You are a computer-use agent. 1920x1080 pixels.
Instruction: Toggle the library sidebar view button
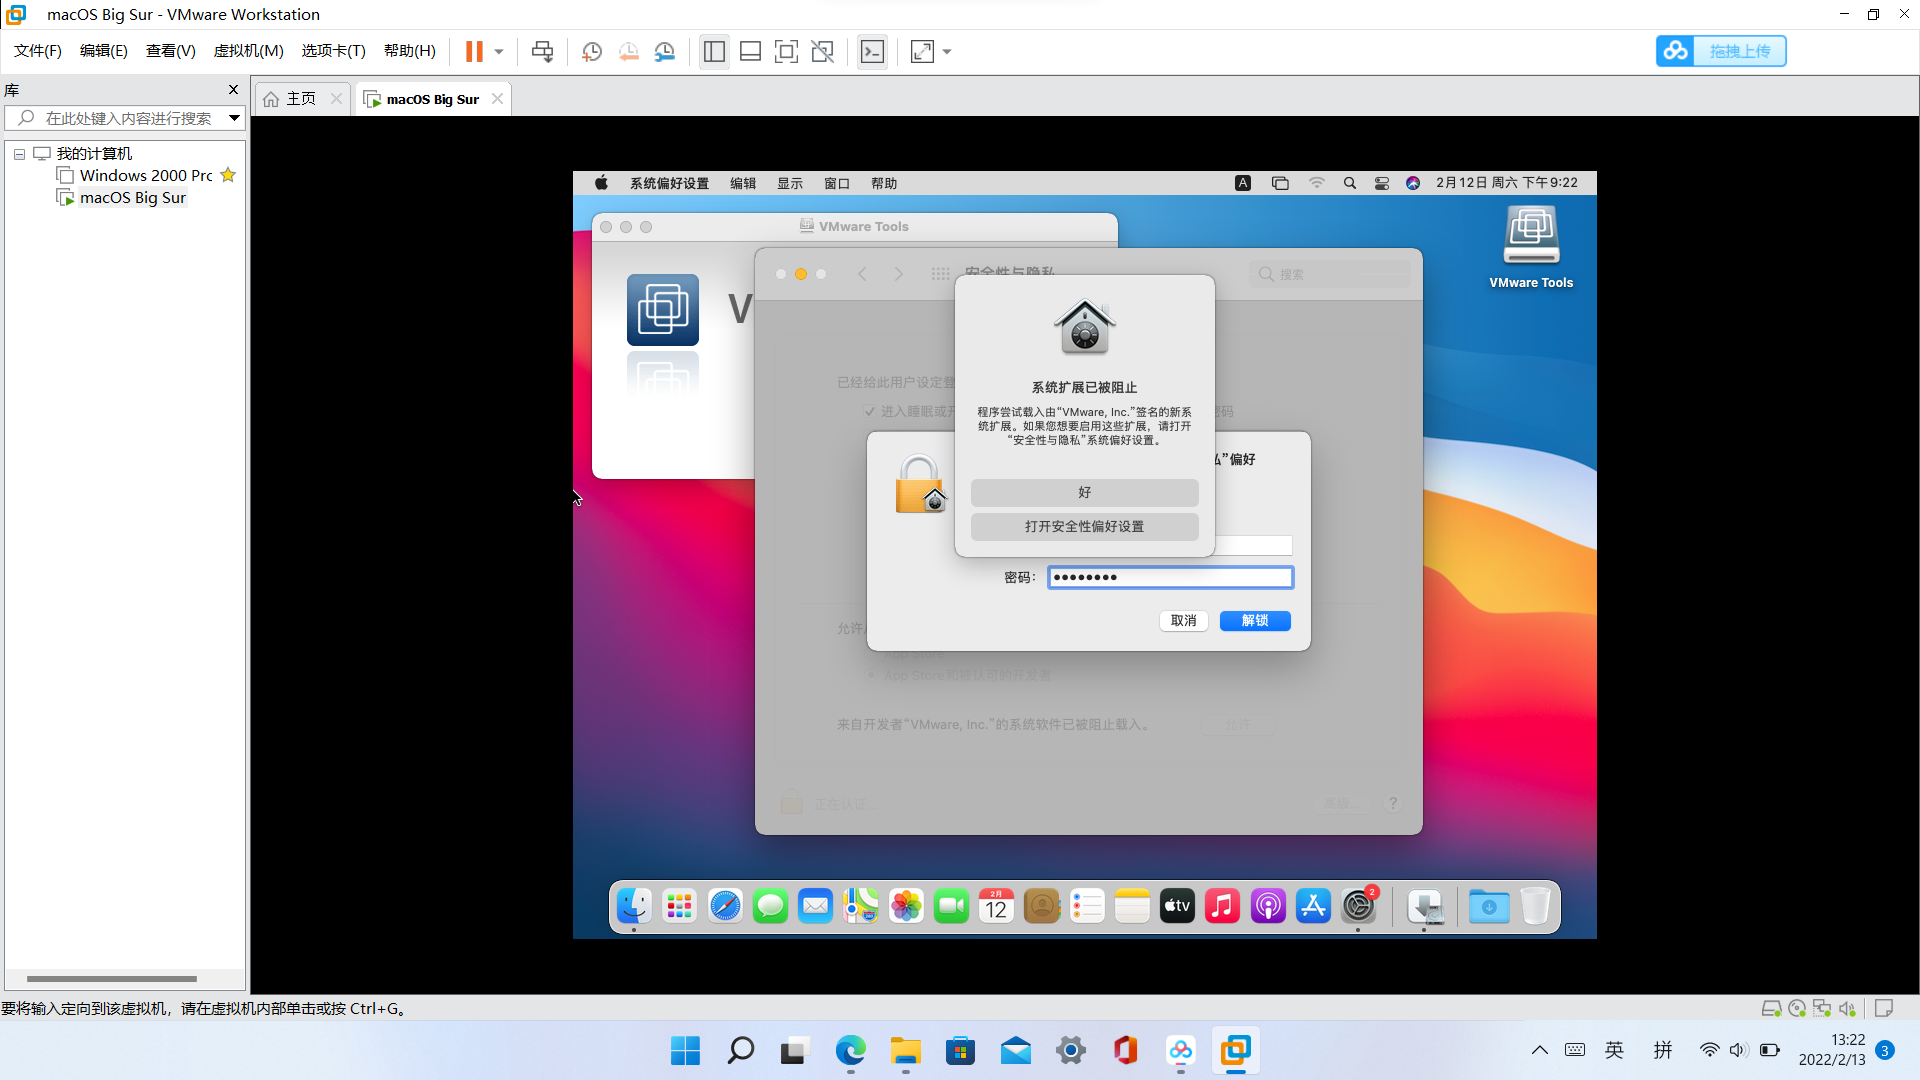coord(714,51)
